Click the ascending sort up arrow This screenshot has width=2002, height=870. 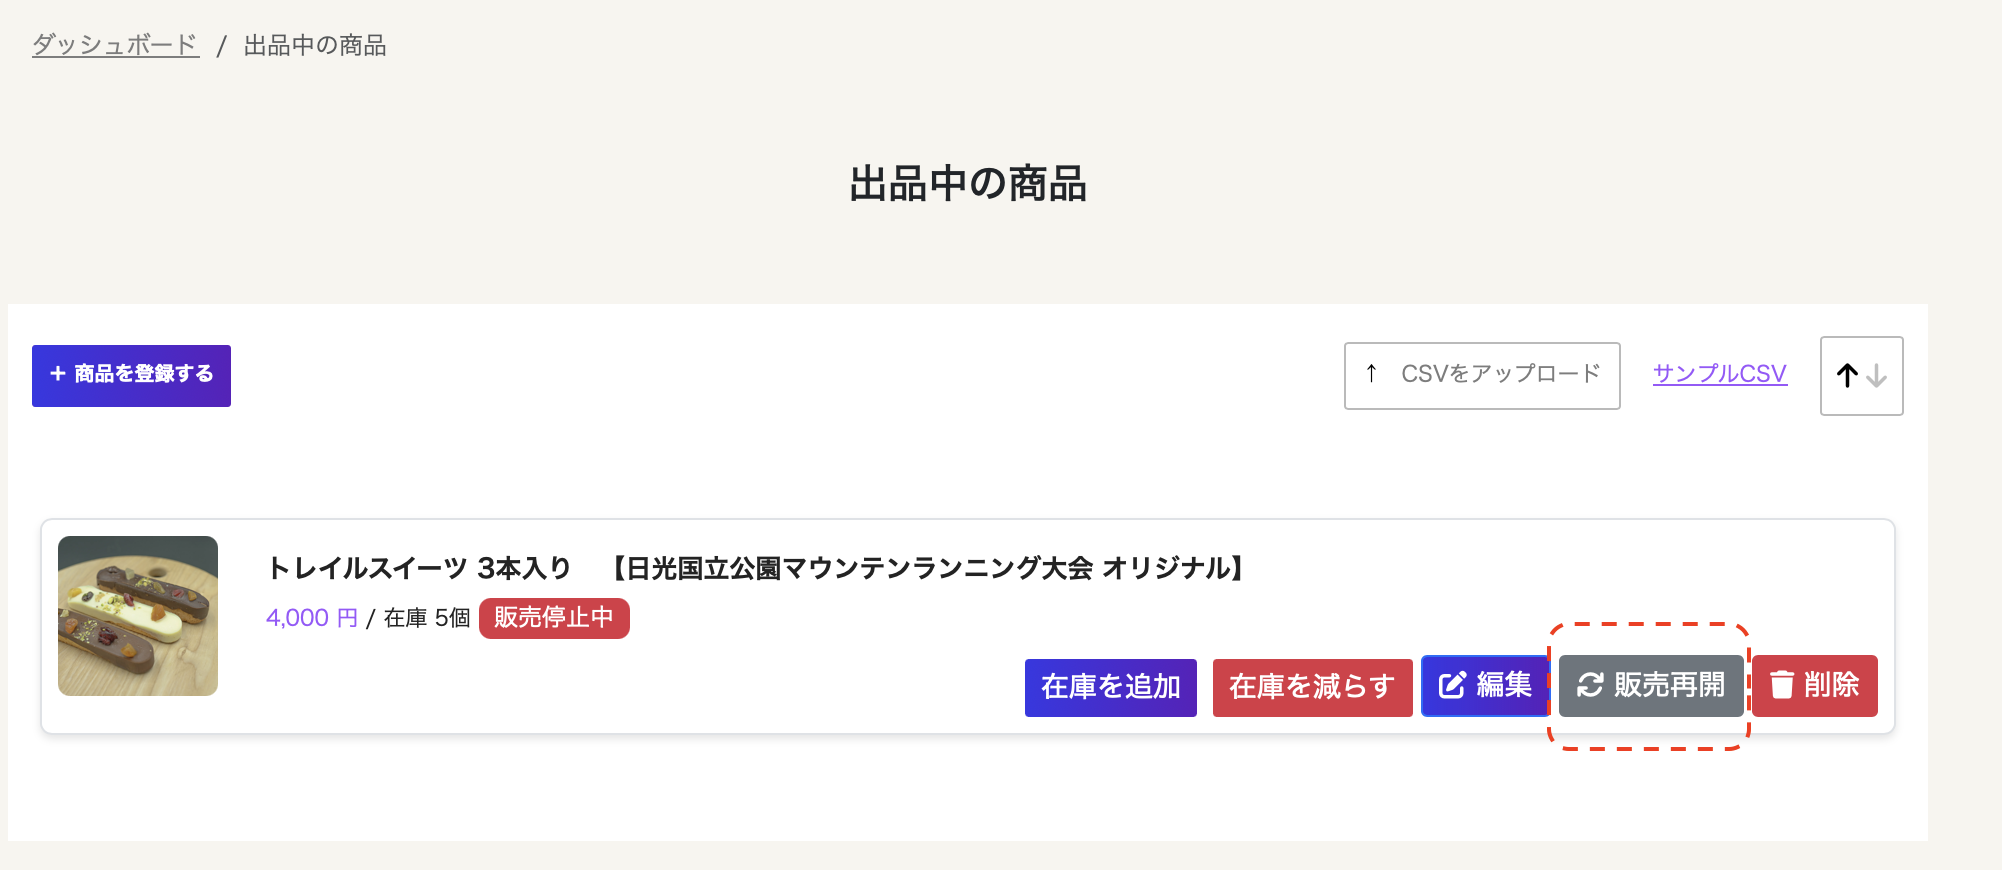(1847, 375)
